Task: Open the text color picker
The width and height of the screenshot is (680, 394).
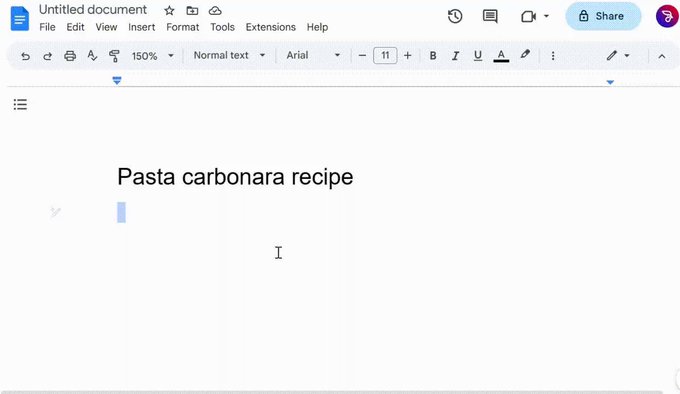Action: pyautogui.click(x=501, y=55)
